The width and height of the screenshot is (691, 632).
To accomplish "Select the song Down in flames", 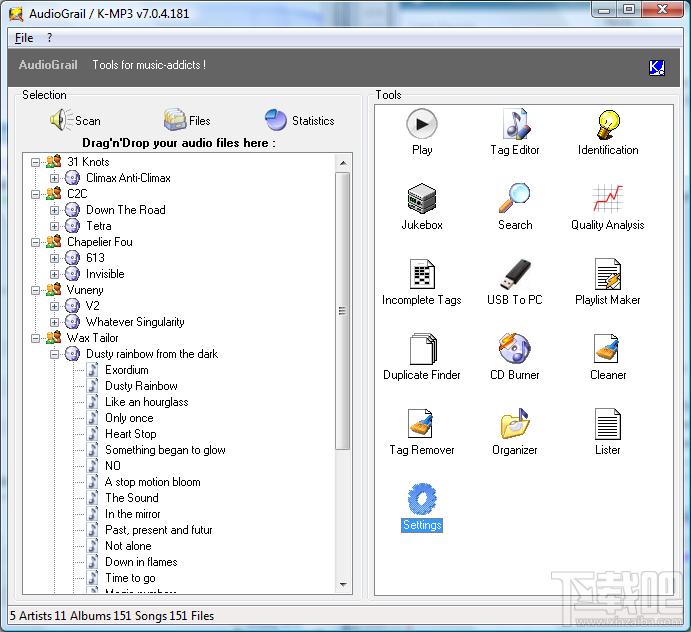I will tap(141, 562).
